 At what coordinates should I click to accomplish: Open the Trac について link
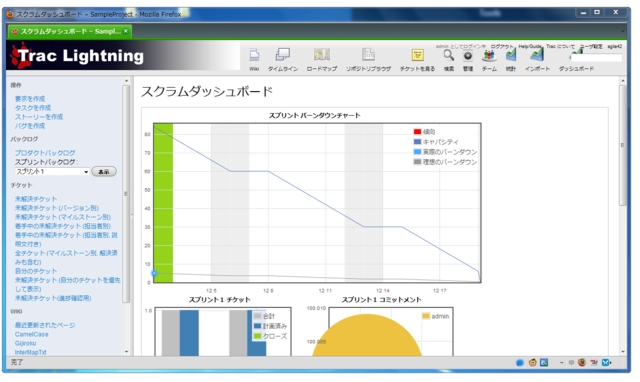[x=560, y=47]
